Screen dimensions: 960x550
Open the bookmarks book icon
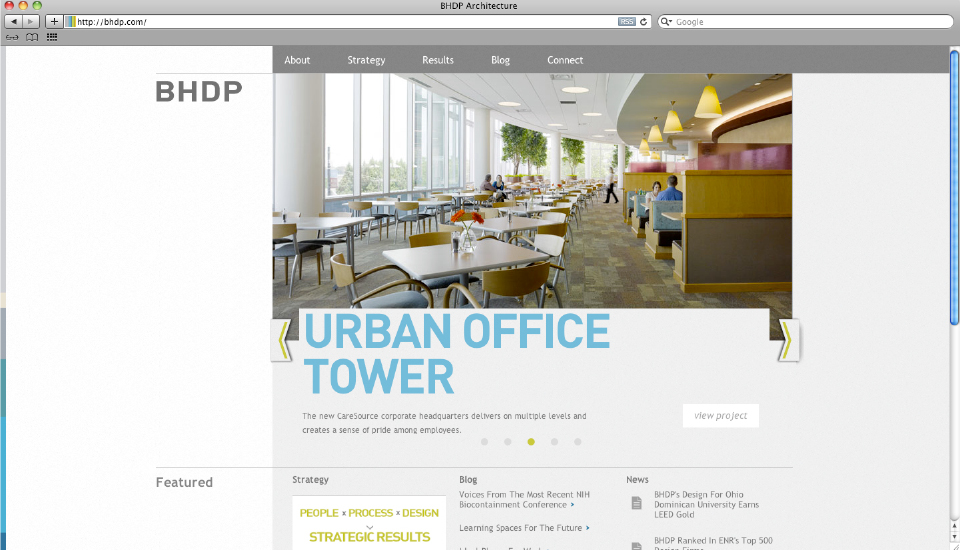pyautogui.click(x=32, y=36)
